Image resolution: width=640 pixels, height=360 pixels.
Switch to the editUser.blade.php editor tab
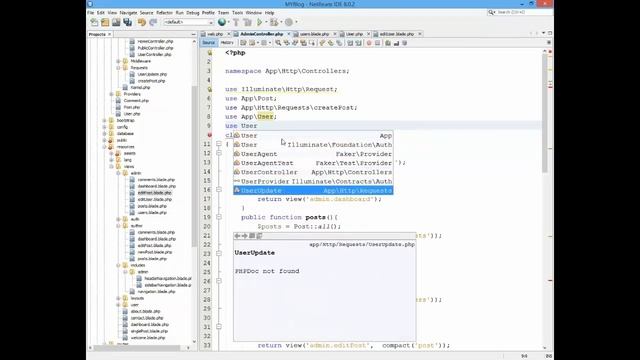(397, 34)
